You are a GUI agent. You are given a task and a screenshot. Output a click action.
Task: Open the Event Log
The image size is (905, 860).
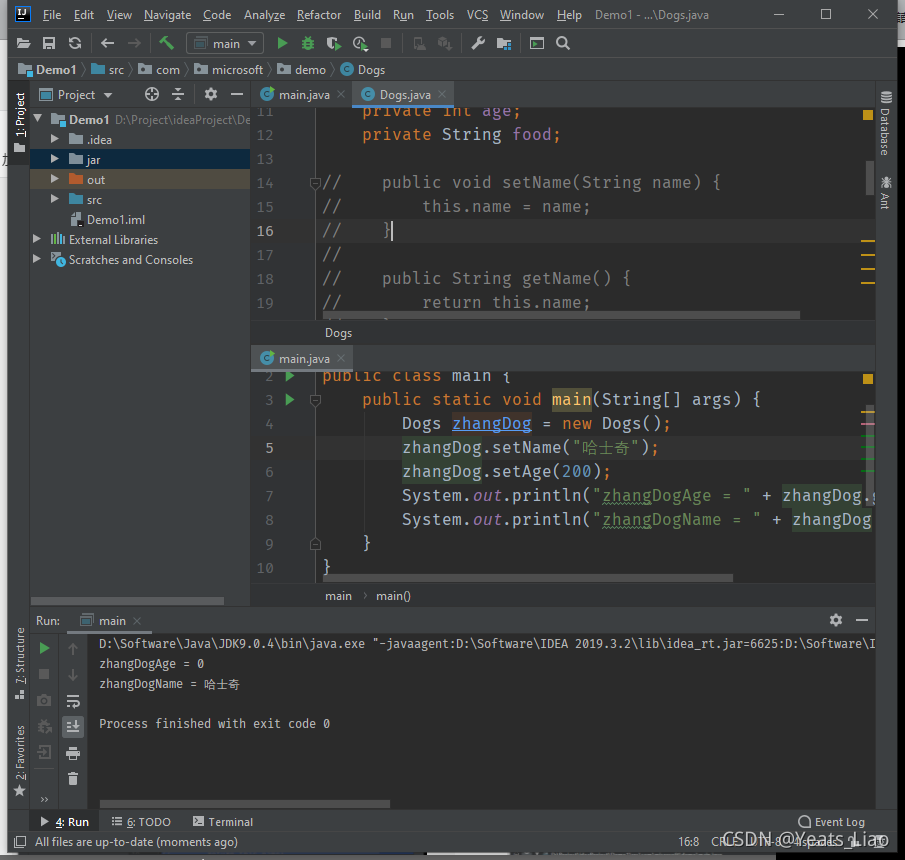831,822
